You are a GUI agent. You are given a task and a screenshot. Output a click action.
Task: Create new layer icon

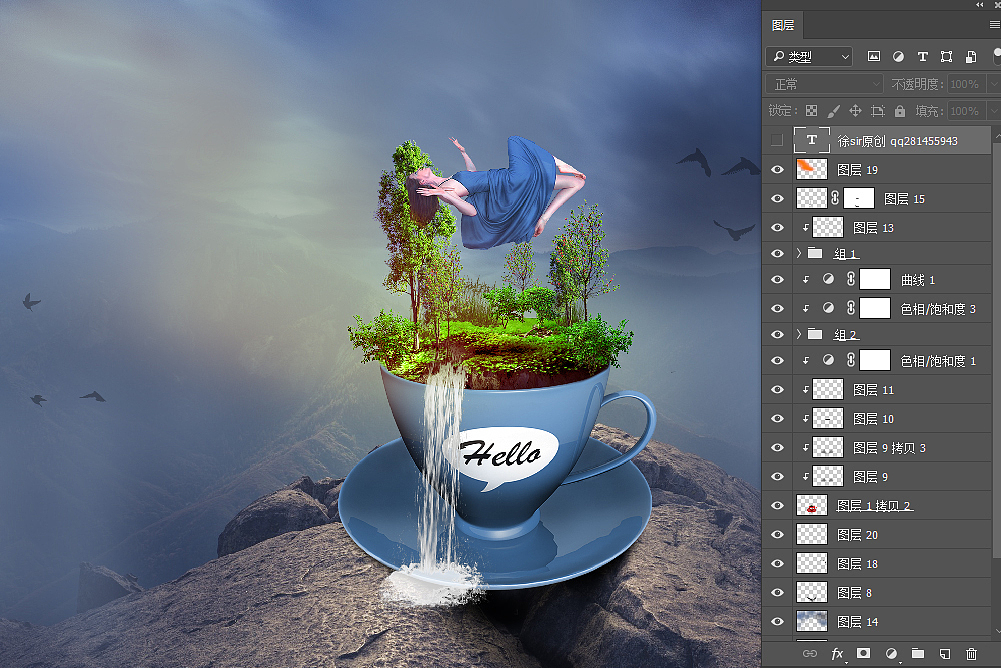coord(945,653)
